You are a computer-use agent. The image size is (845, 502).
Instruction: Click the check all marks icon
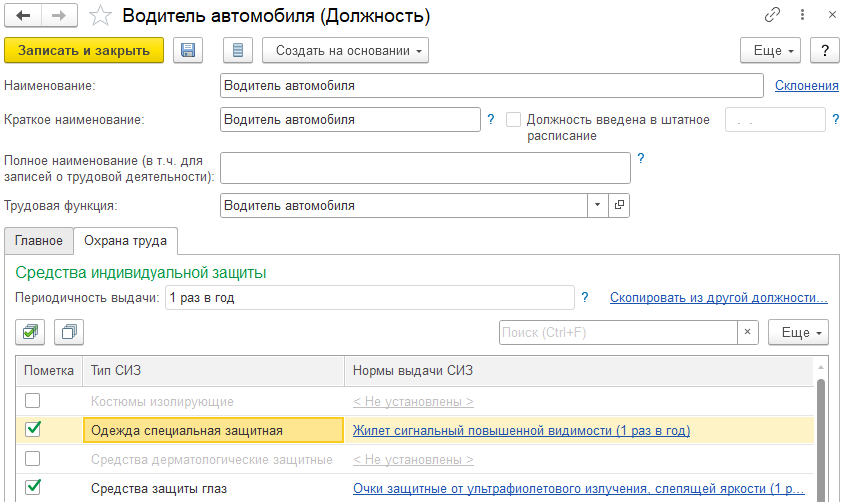30,332
